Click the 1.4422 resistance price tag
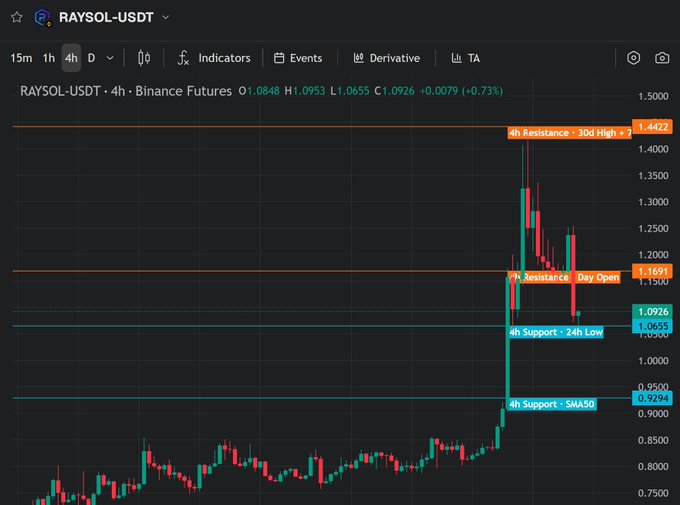This screenshot has height=505, width=680. tap(652, 127)
